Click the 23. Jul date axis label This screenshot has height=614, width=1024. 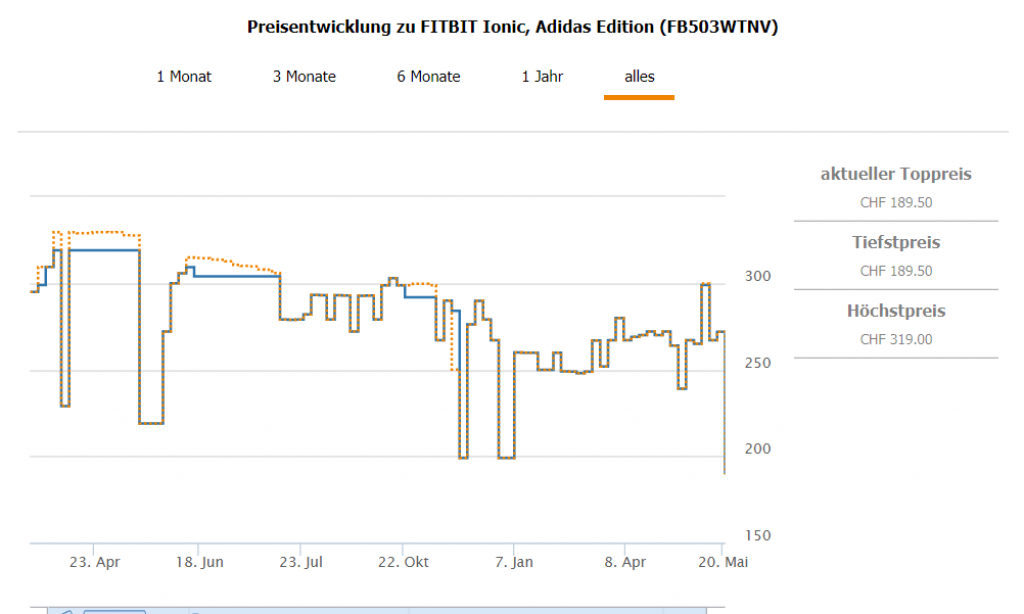(303, 563)
